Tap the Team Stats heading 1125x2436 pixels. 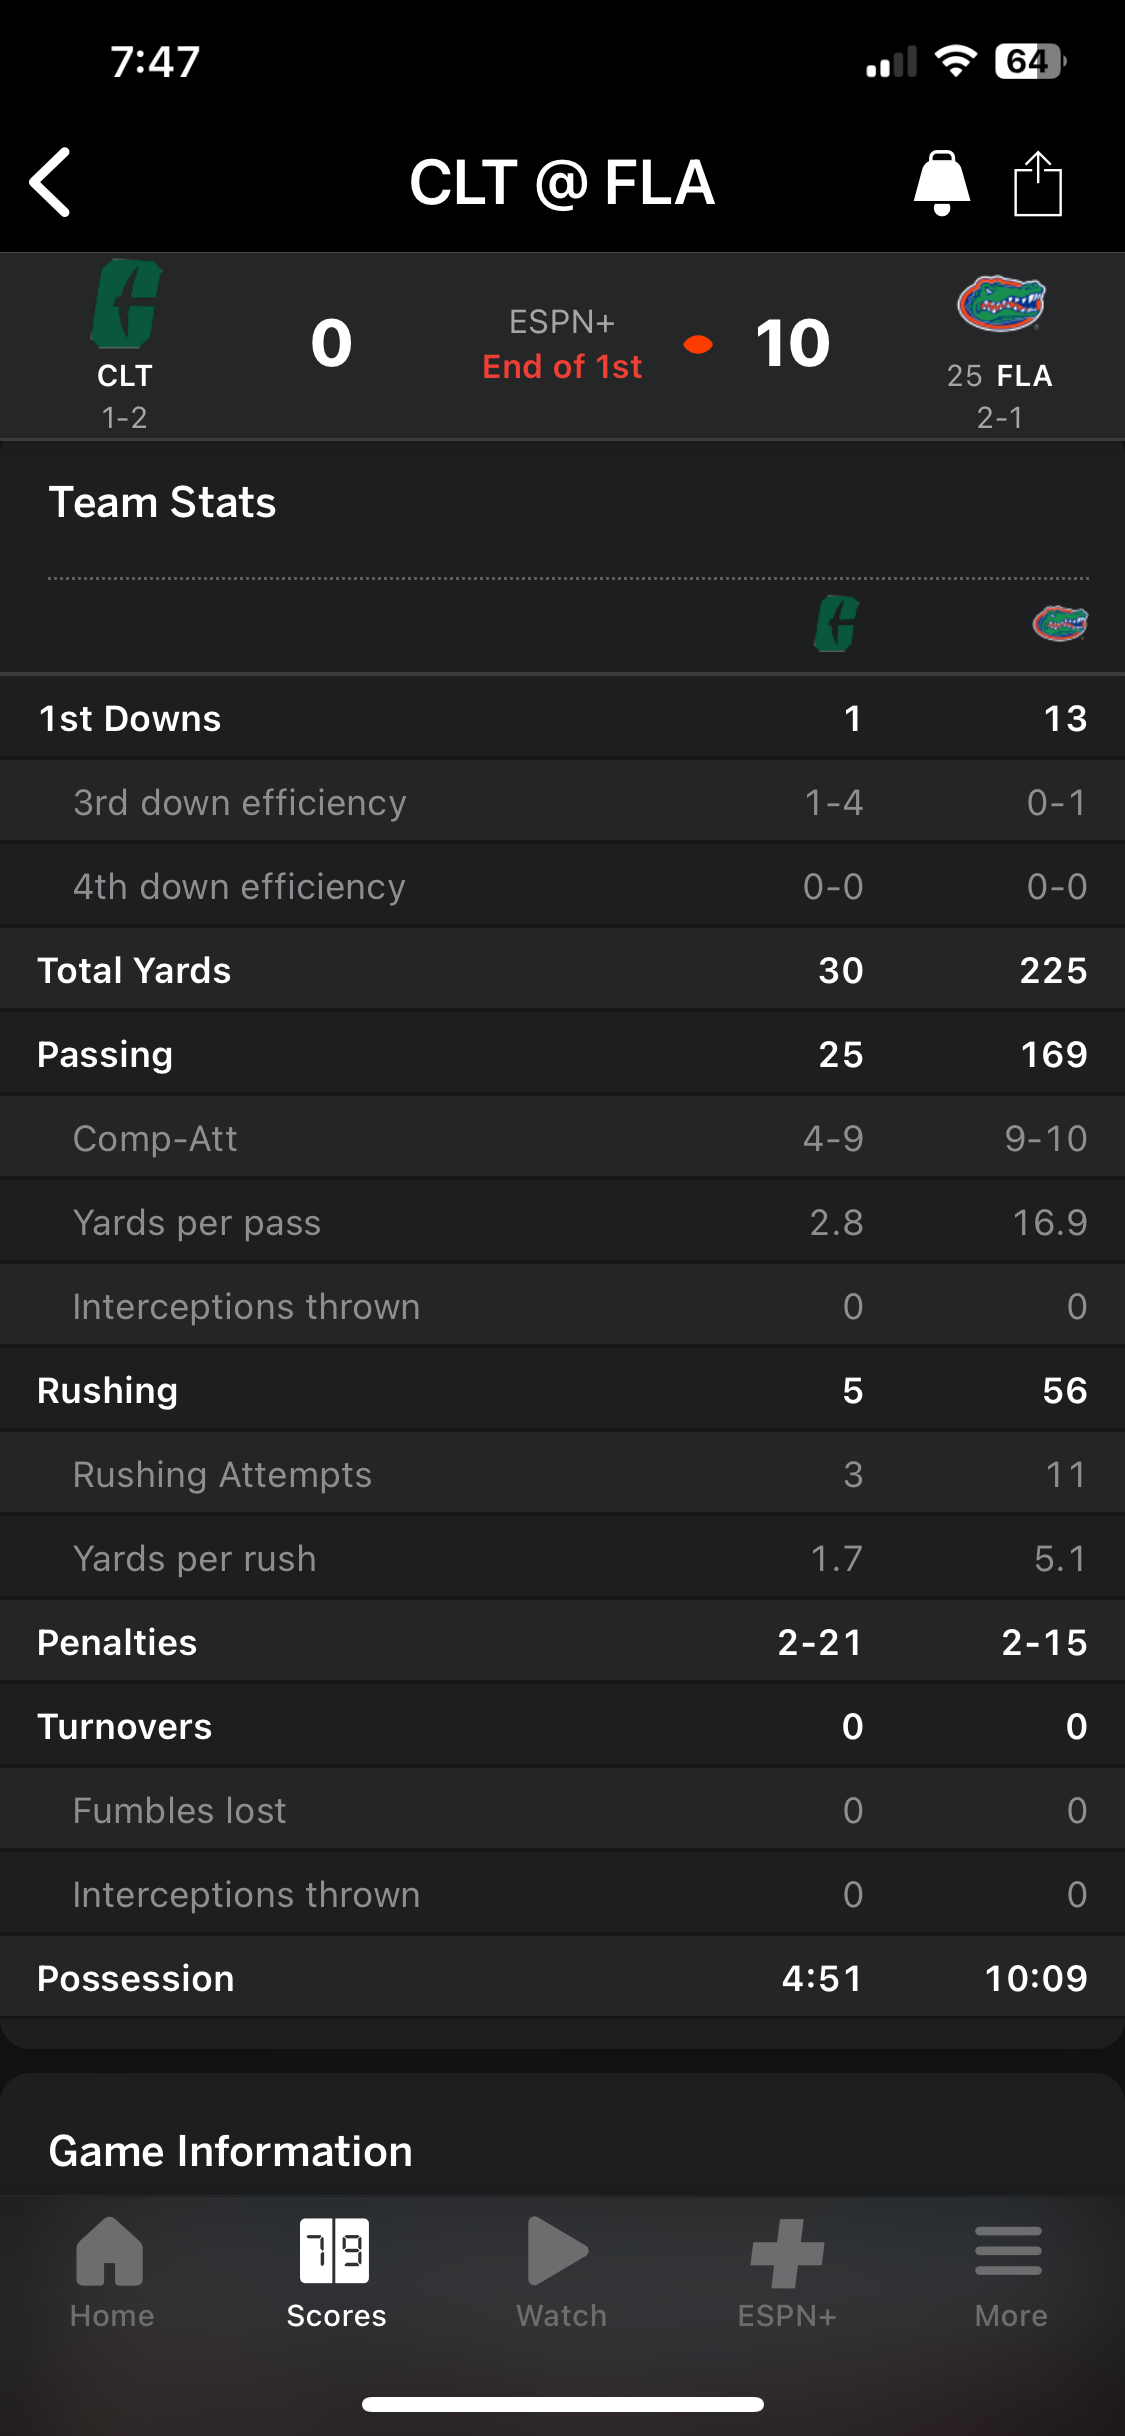point(163,502)
